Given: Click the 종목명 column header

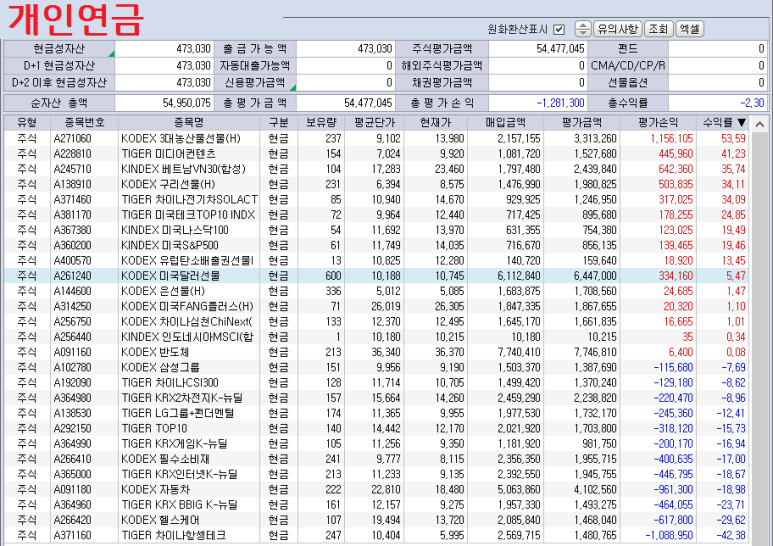Looking at the screenshot, I should pyautogui.click(x=189, y=122).
